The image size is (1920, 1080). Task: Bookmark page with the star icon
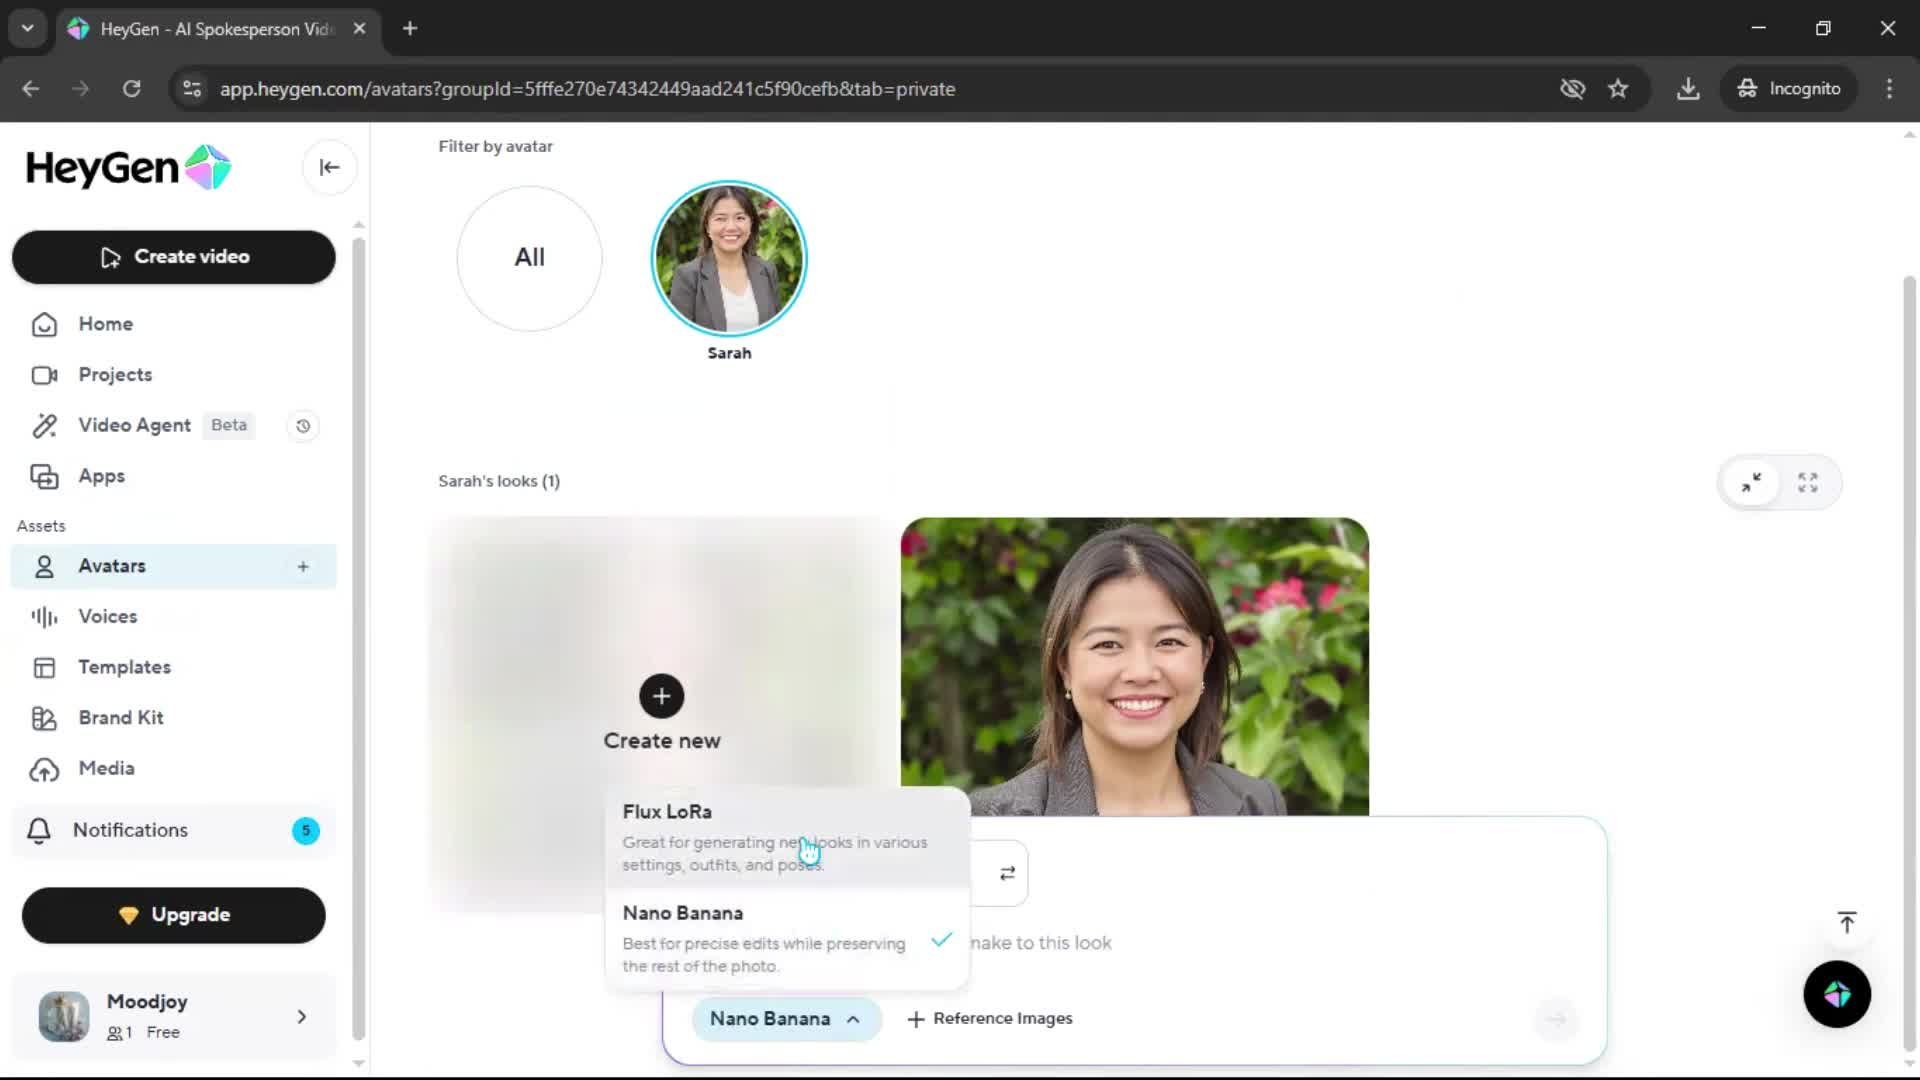click(x=1618, y=89)
